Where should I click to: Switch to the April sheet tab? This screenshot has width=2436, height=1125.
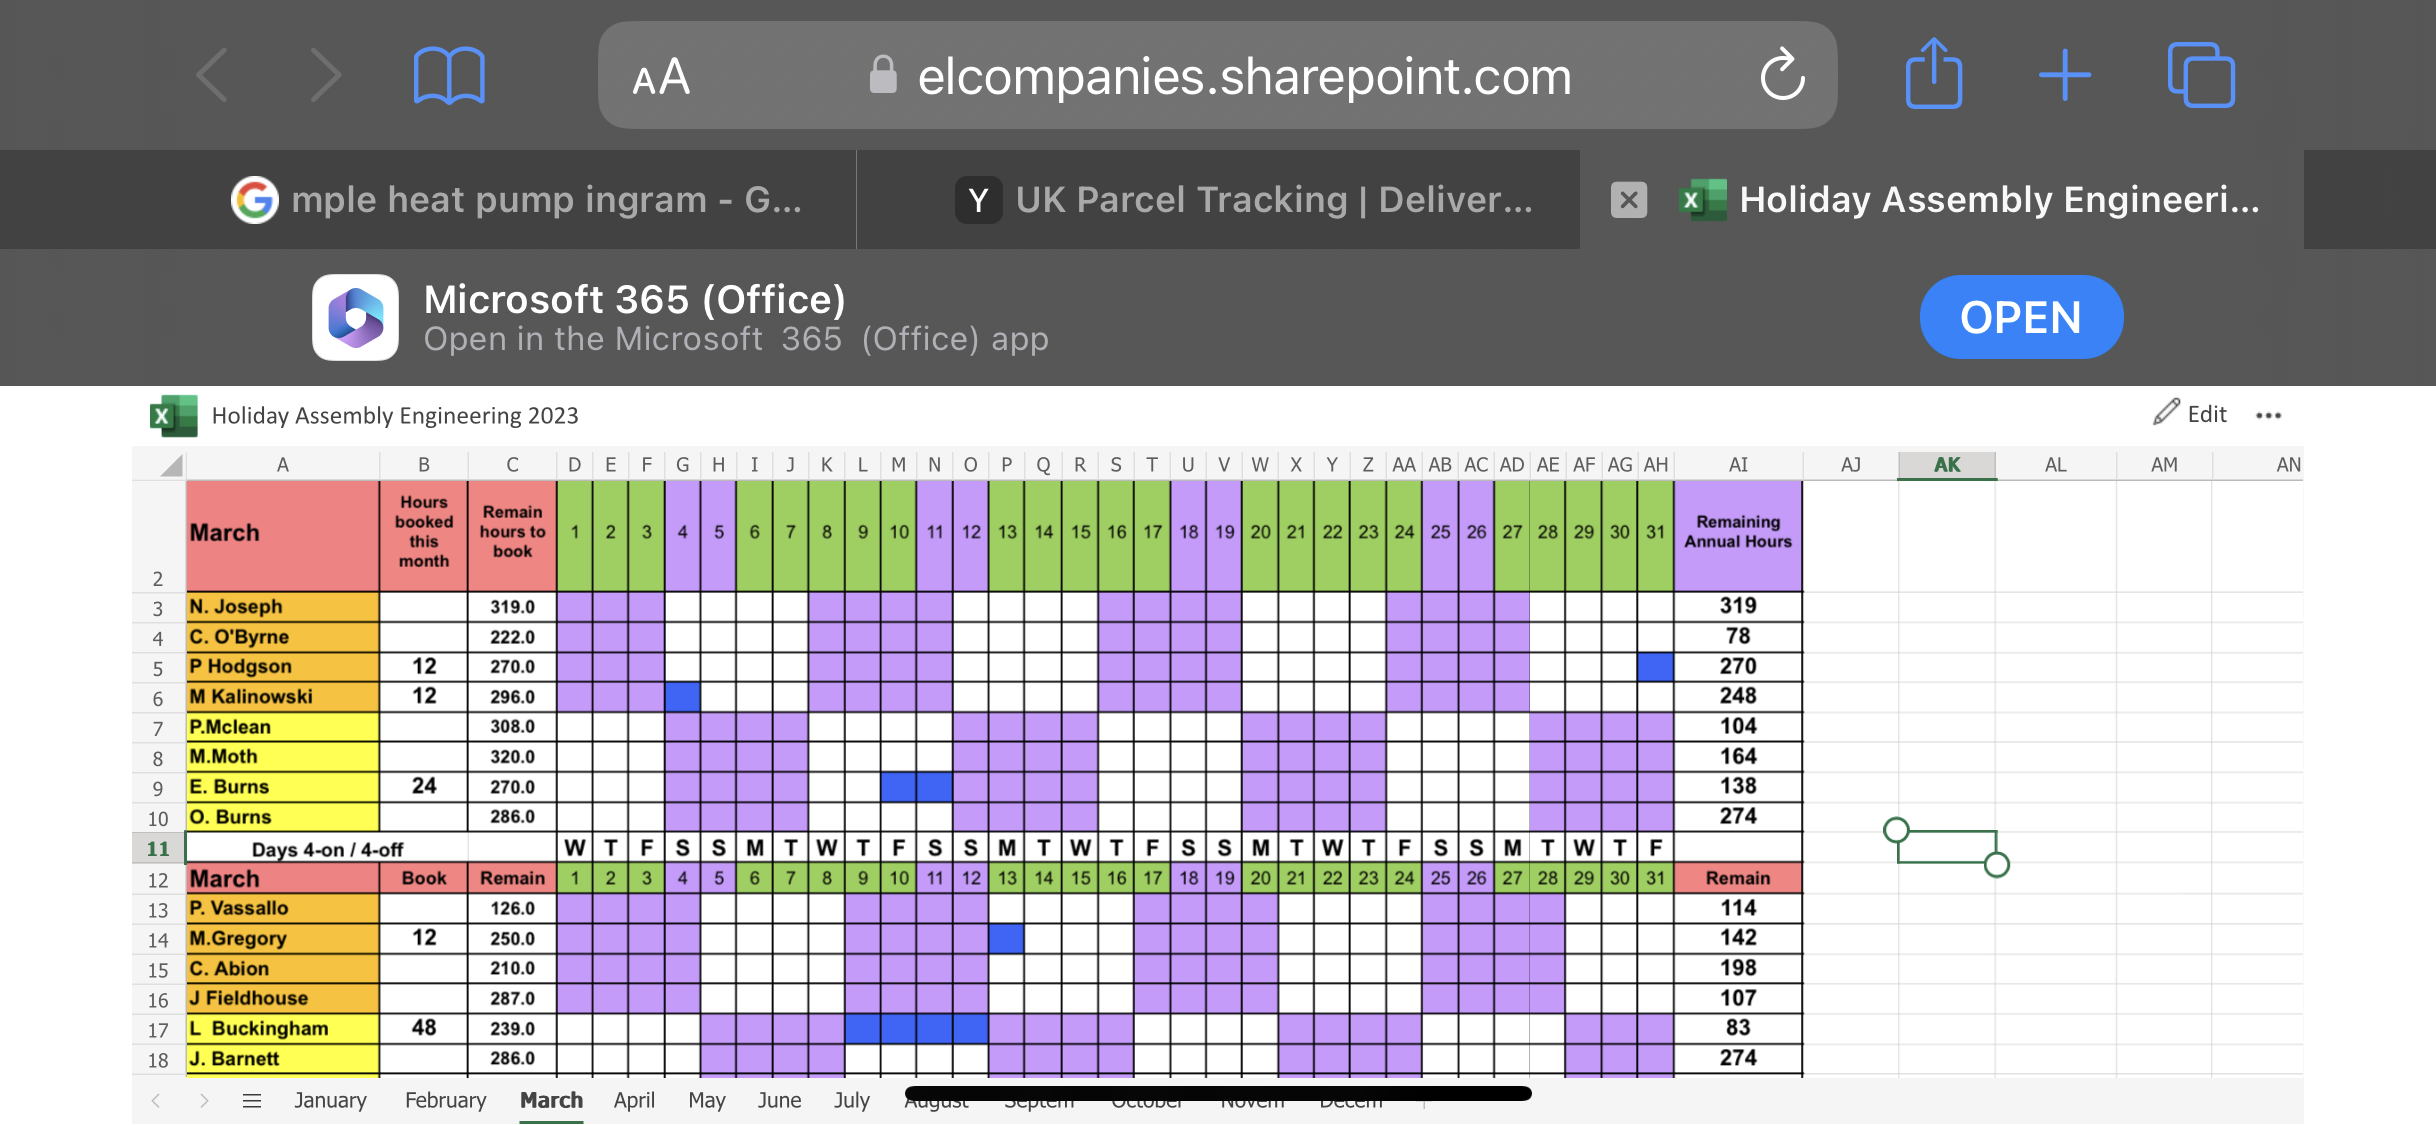pyautogui.click(x=634, y=1101)
